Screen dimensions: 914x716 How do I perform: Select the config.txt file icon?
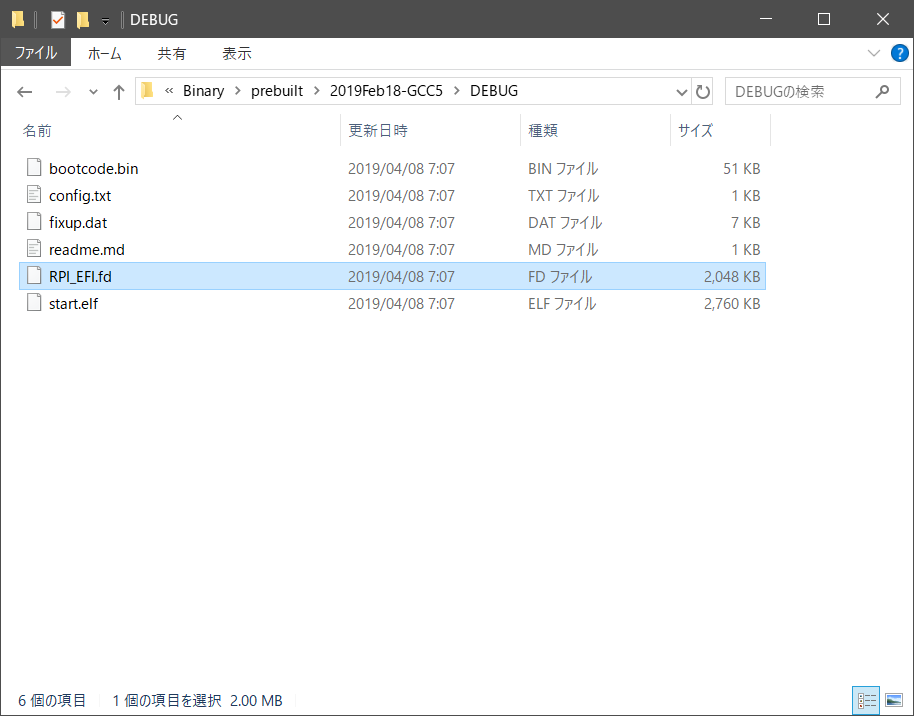coord(34,195)
